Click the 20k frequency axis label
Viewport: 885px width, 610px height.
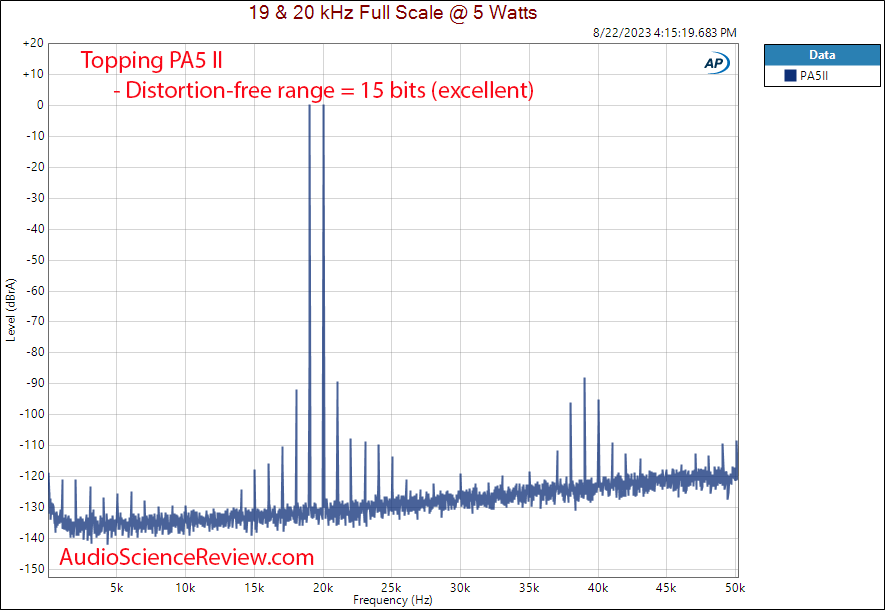(323, 588)
